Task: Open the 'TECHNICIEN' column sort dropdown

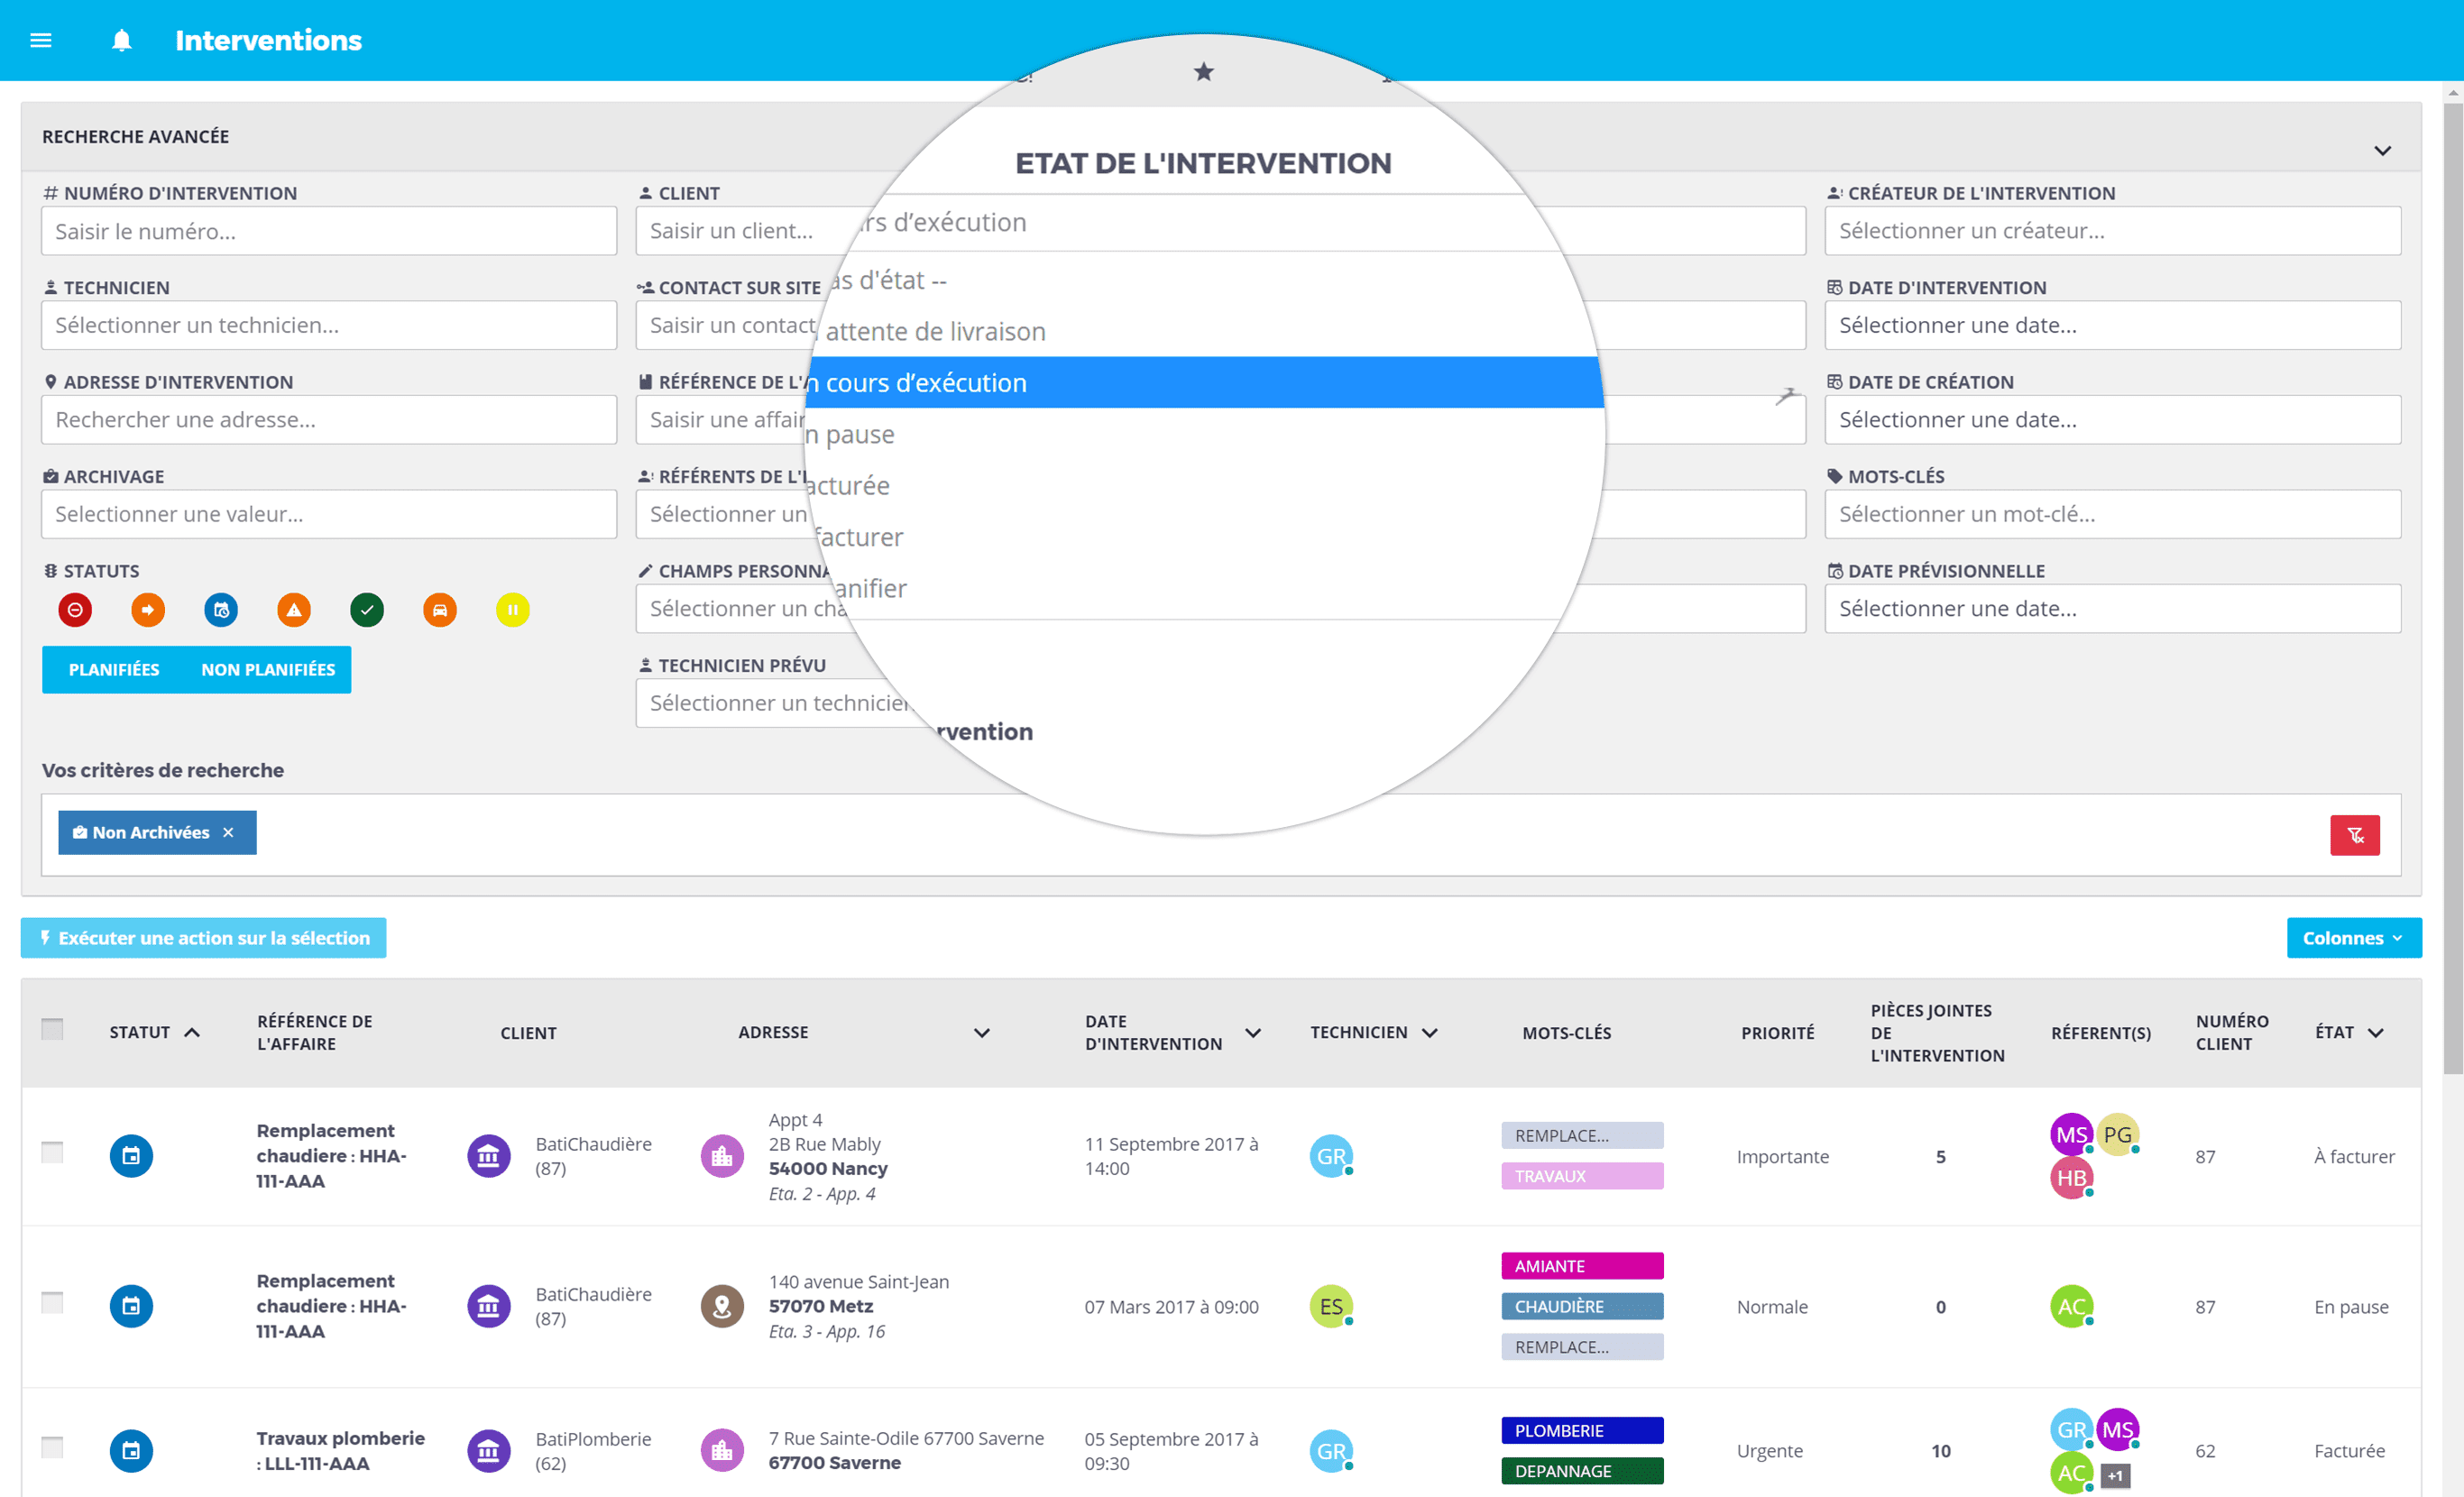Action: [x=1432, y=1033]
